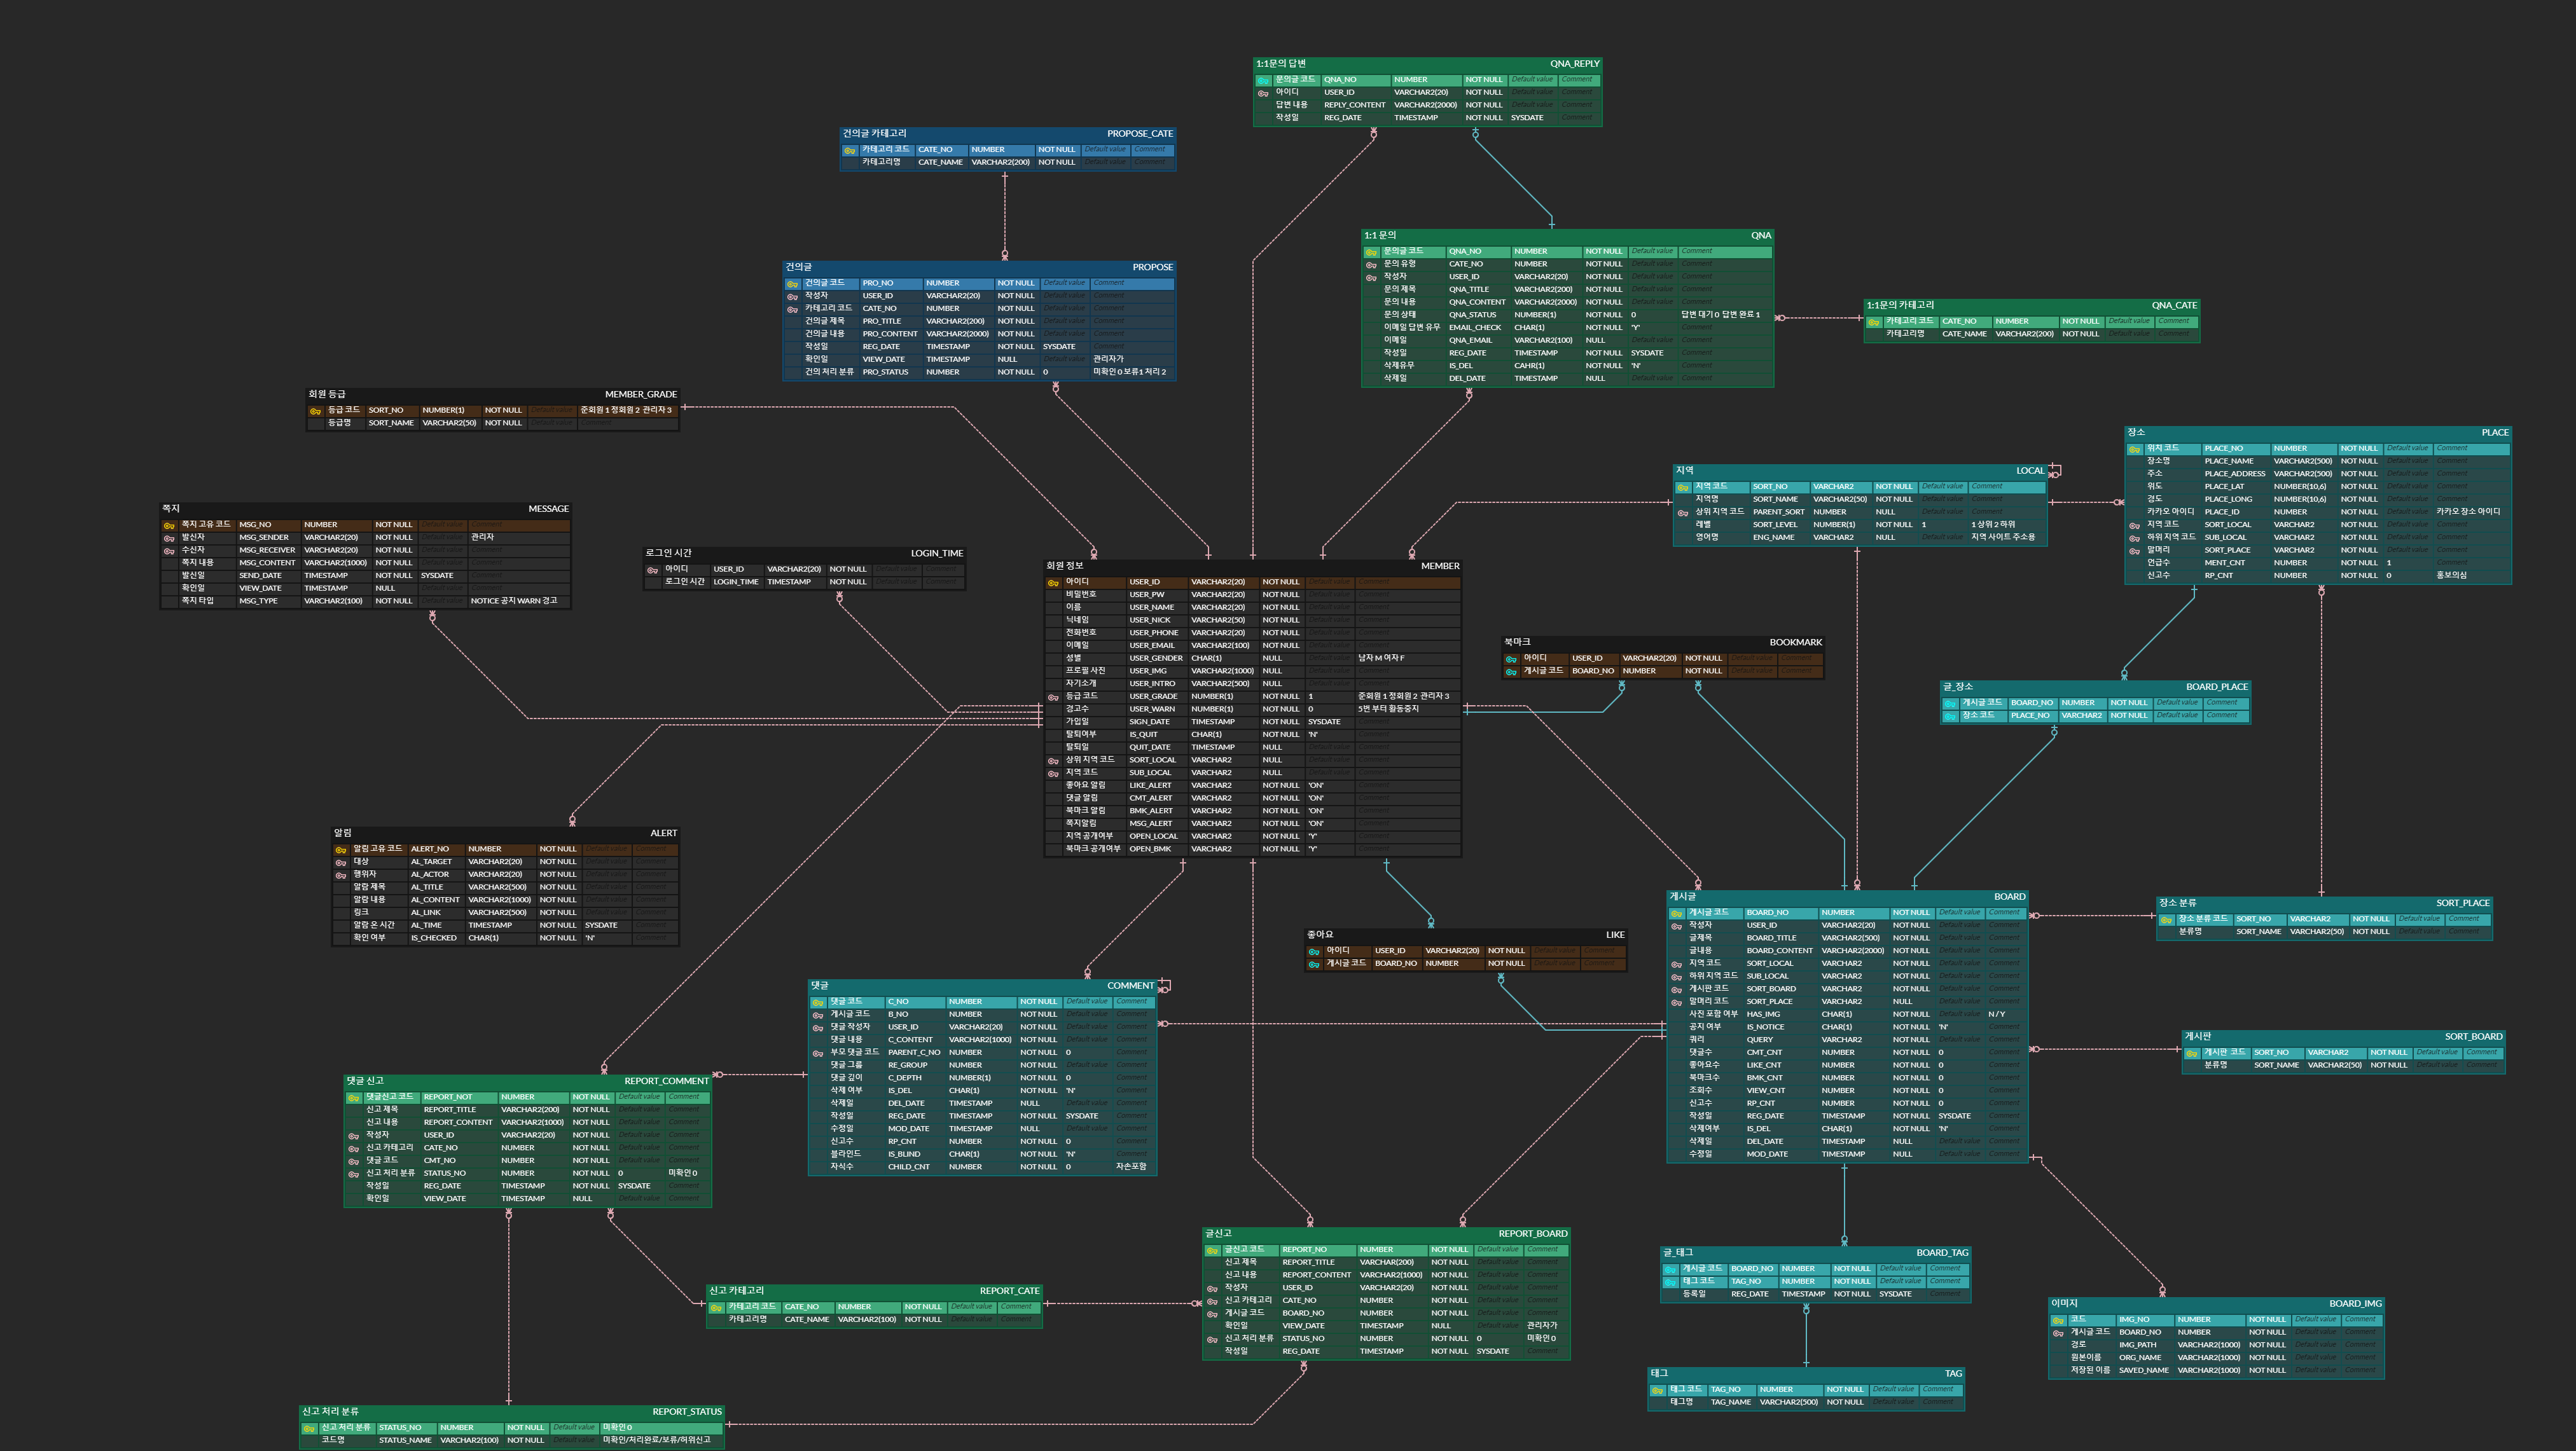Click PARENT_C_NO column in COMMENT table
This screenshot has height=1451, width=2576.
(x=914, y=1052)
